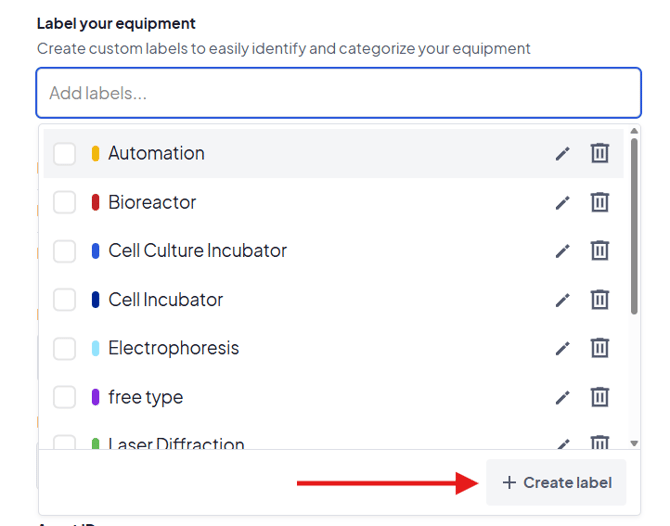
Task: Choose the Cell Incubator list entry
Action: pos(166,300)
